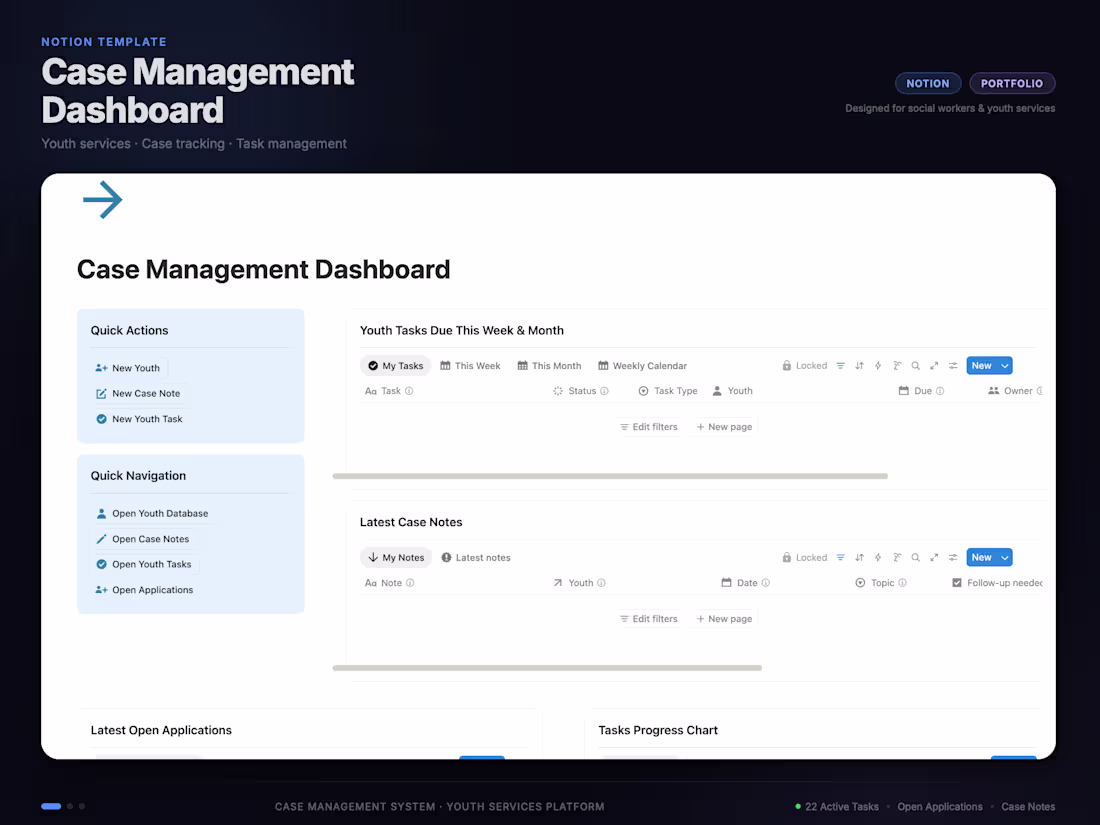Click the Locked indicator in Latest Case Notes
This screenshot has width=1100, height=825.
[x=805, y=558]
